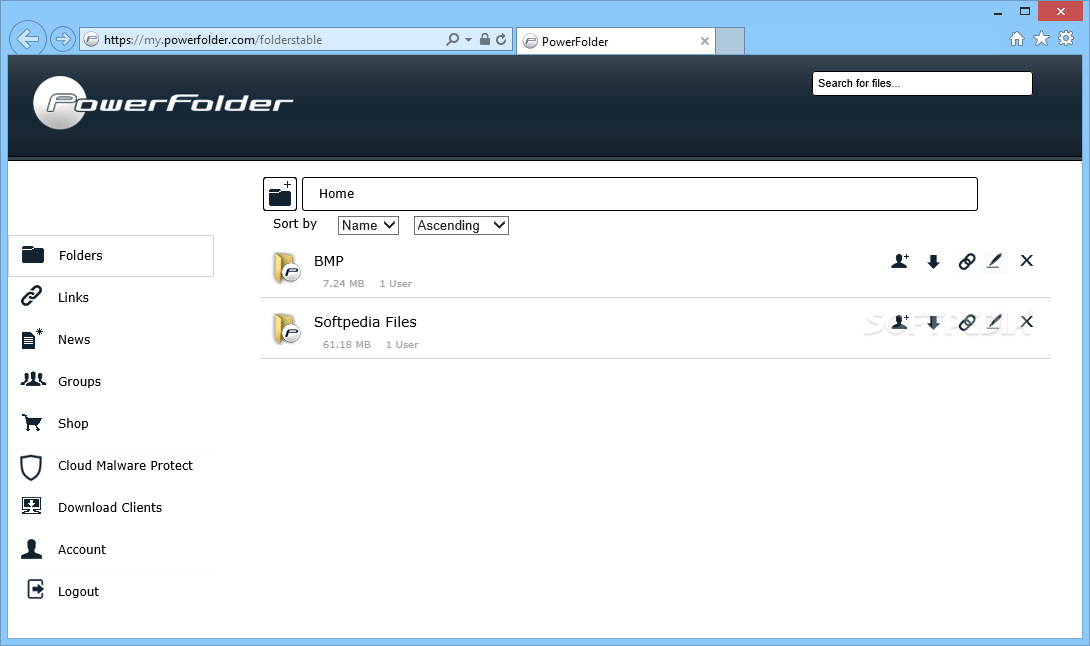Click the Folders sidebar icon
Viewport: 1090px width, 646px height.
[33, 255]
